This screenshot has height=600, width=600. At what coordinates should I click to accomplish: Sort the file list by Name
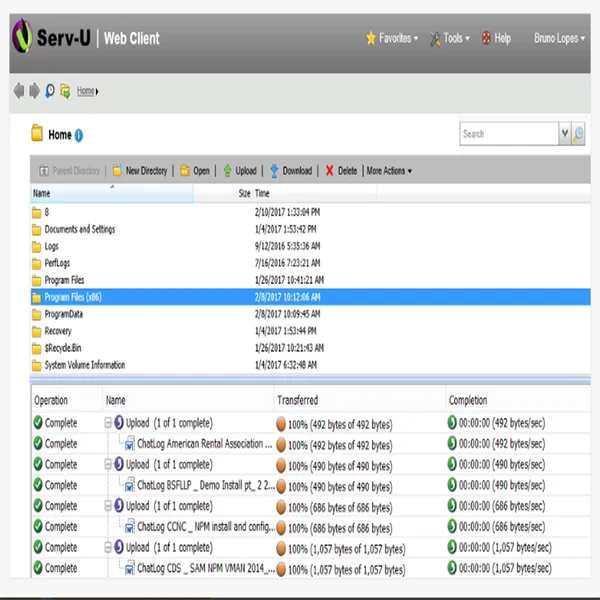tap(112, 193)
